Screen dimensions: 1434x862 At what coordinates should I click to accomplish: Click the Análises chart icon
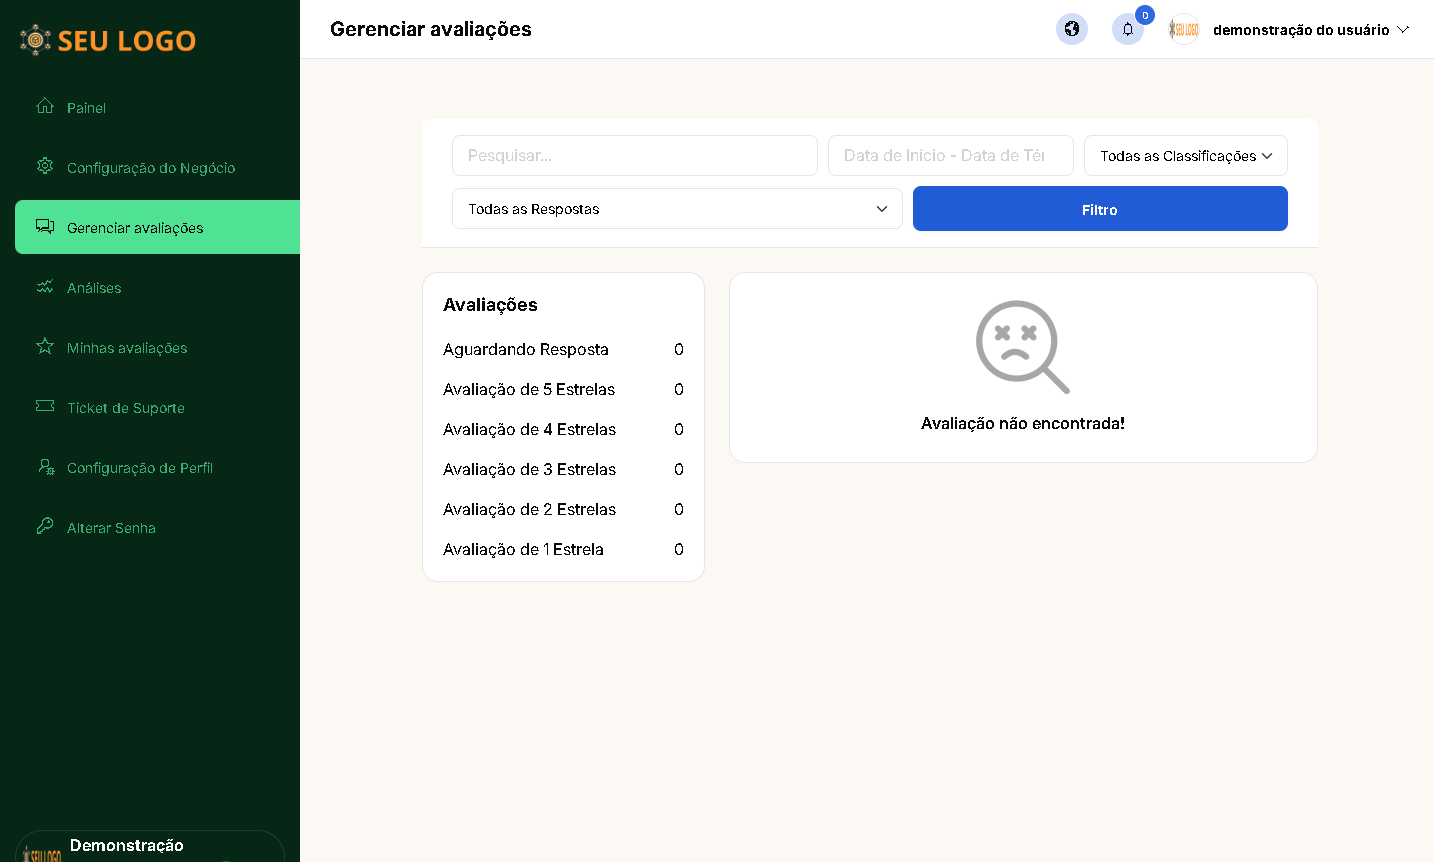[45, 287]
